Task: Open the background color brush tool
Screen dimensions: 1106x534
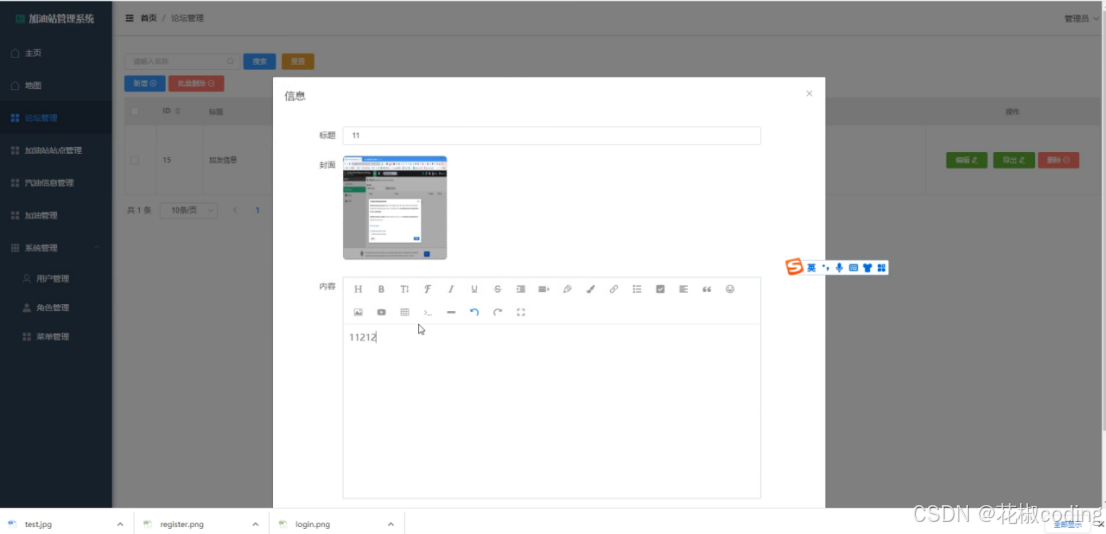Action: 590,289
